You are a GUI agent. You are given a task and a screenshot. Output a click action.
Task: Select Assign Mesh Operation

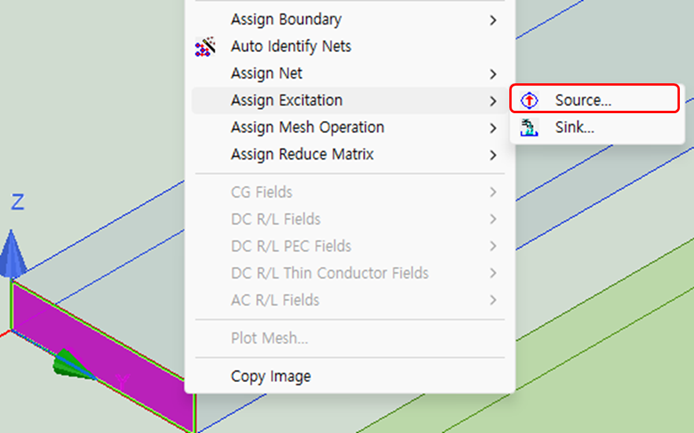307,127
